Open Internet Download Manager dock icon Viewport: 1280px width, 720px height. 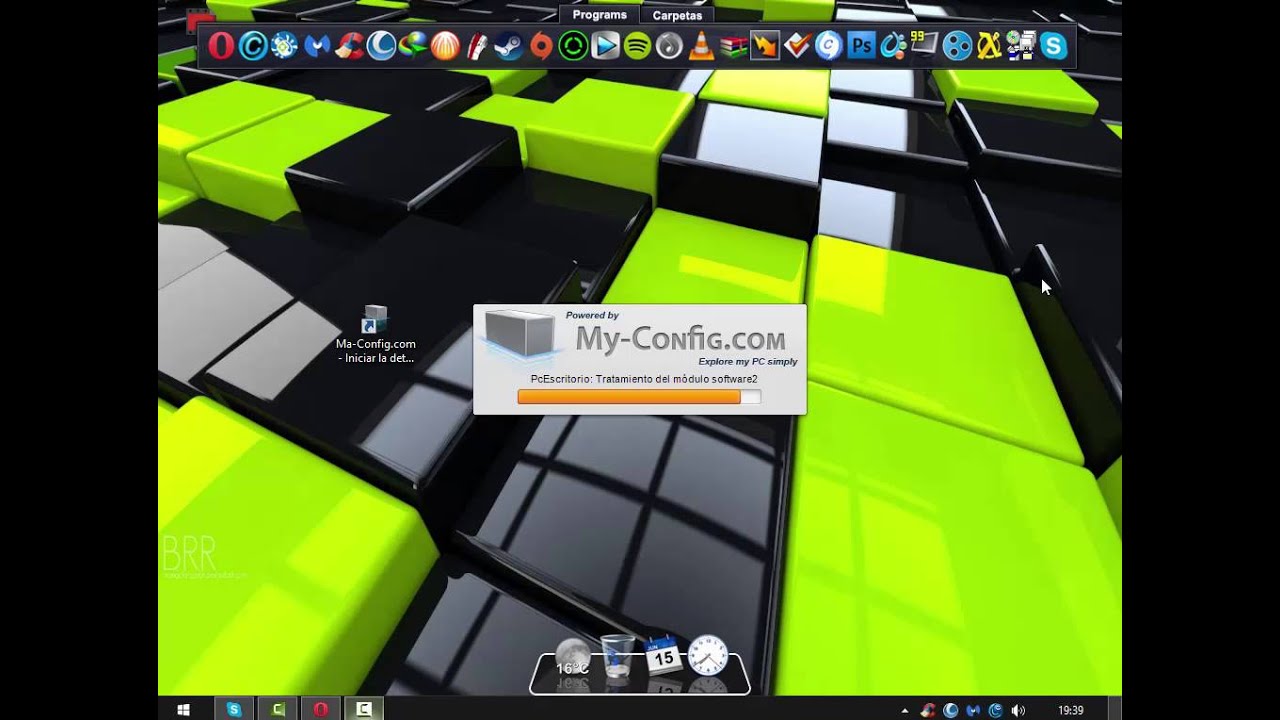coord(413,46)
